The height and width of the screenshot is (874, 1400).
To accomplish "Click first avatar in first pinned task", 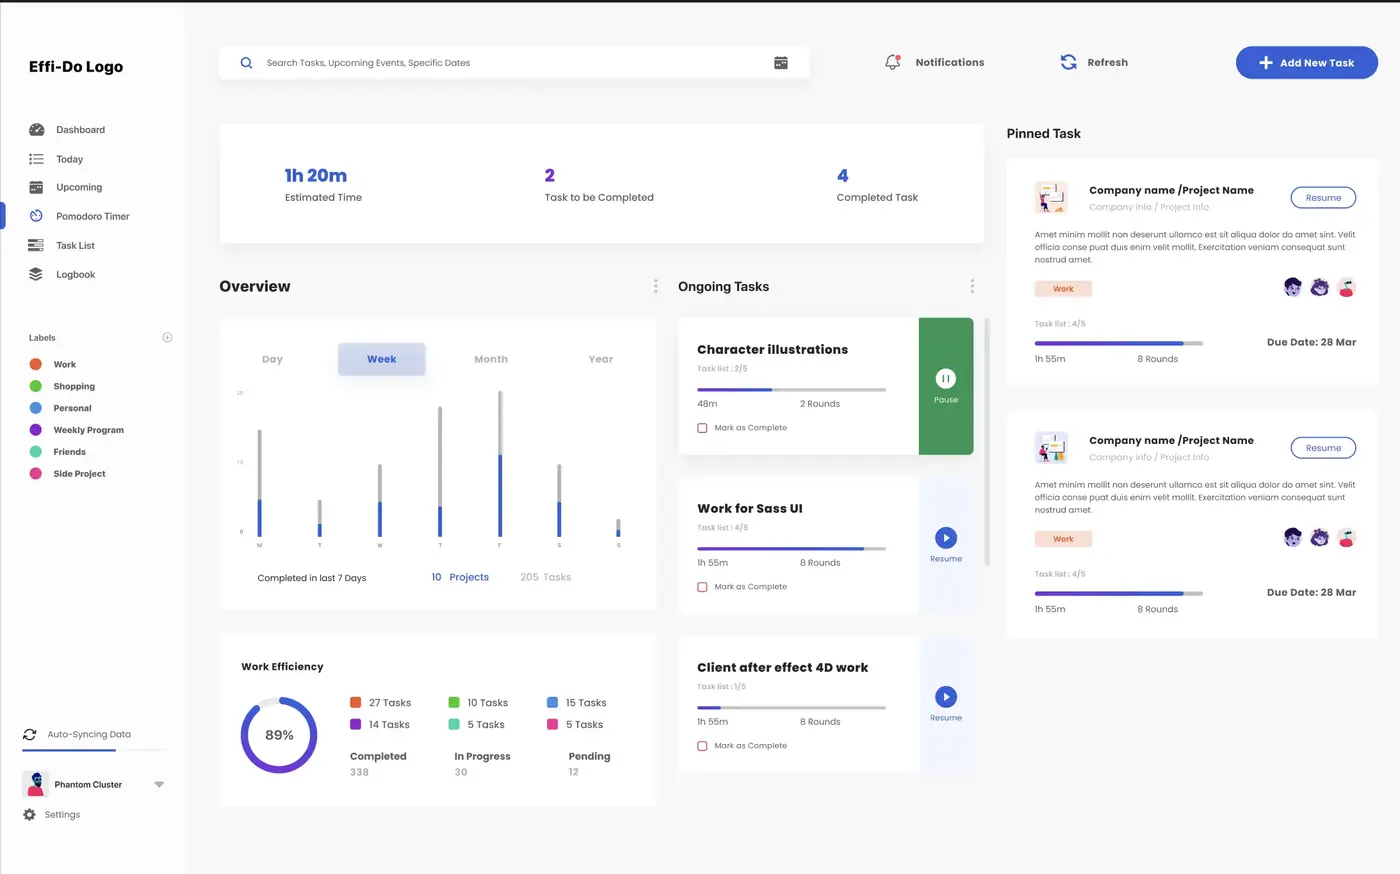I will coord(1293,288).
